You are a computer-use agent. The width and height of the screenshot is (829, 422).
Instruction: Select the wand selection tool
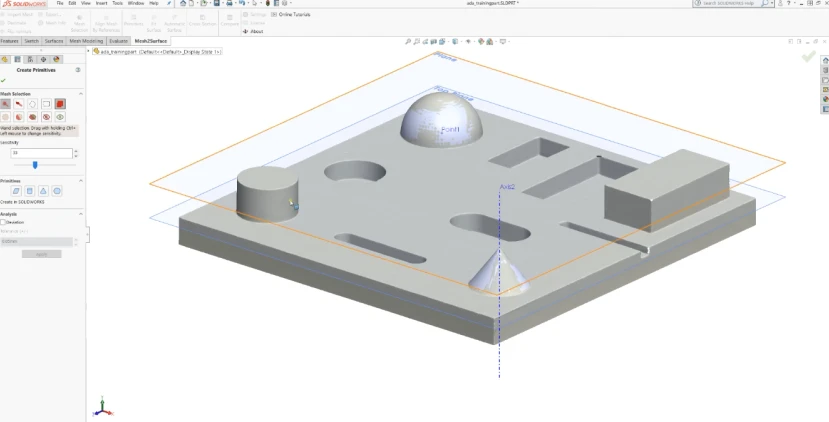[5, 104]
